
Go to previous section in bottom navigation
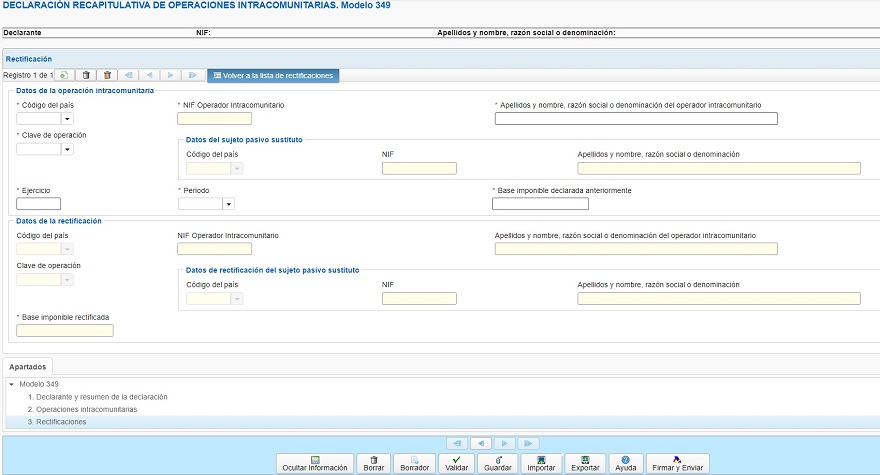(481, 444)
